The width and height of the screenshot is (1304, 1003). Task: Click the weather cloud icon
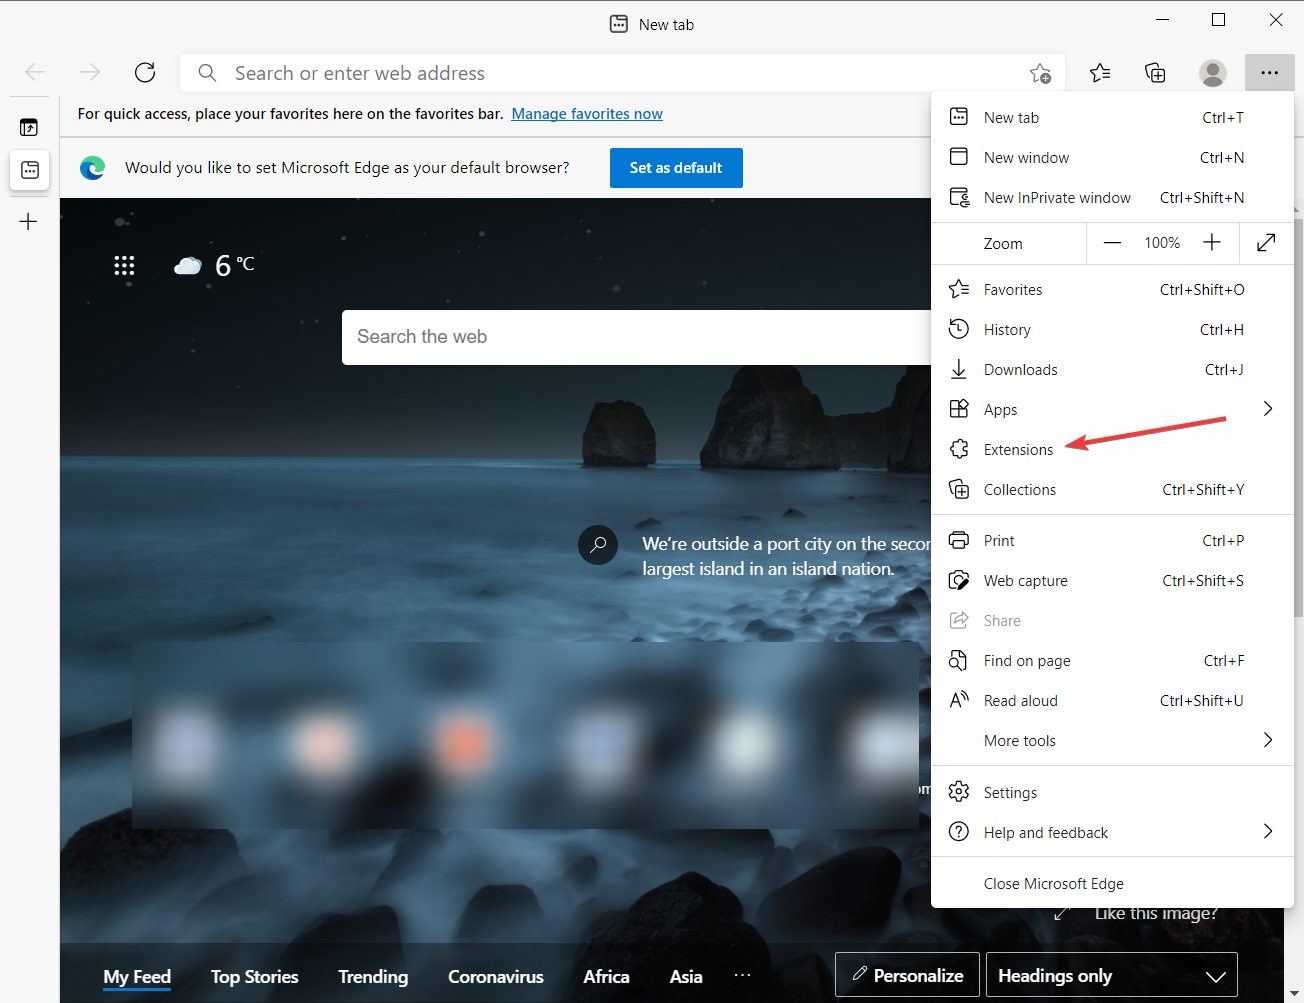(x=188, y=265)
